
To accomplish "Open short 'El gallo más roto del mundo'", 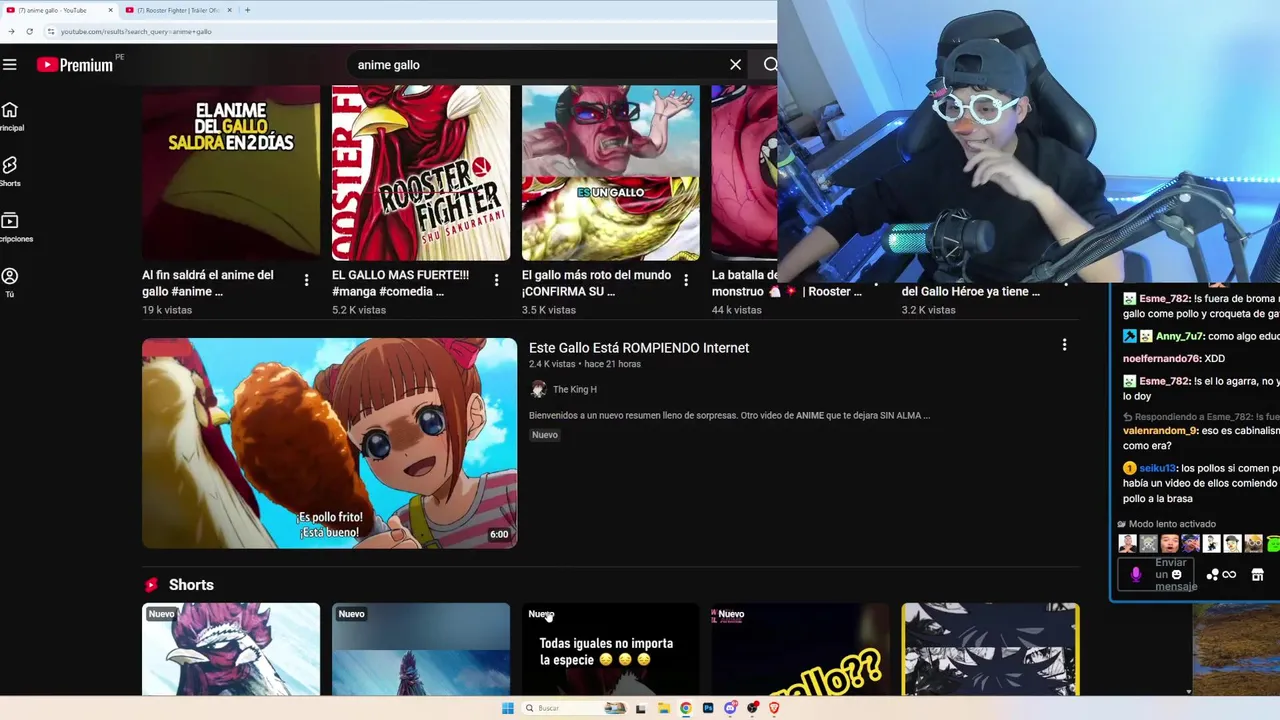I will pyautogui.click(x=596, y=283).
